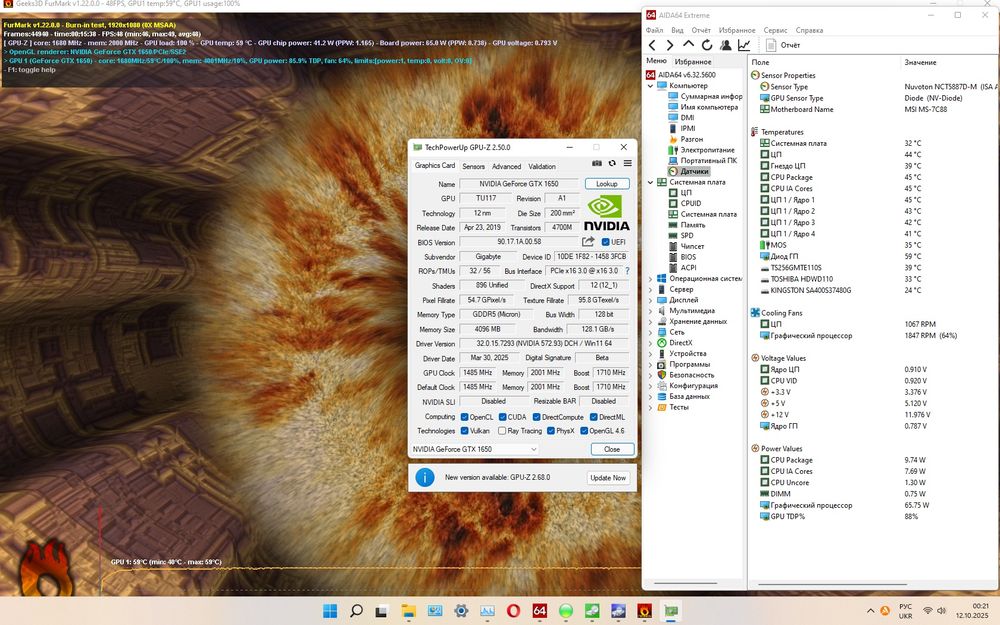The width and height of the screenshot is (1000, 625).
Task: Click the BIOS share/export icon
Action: pos(589,241)
